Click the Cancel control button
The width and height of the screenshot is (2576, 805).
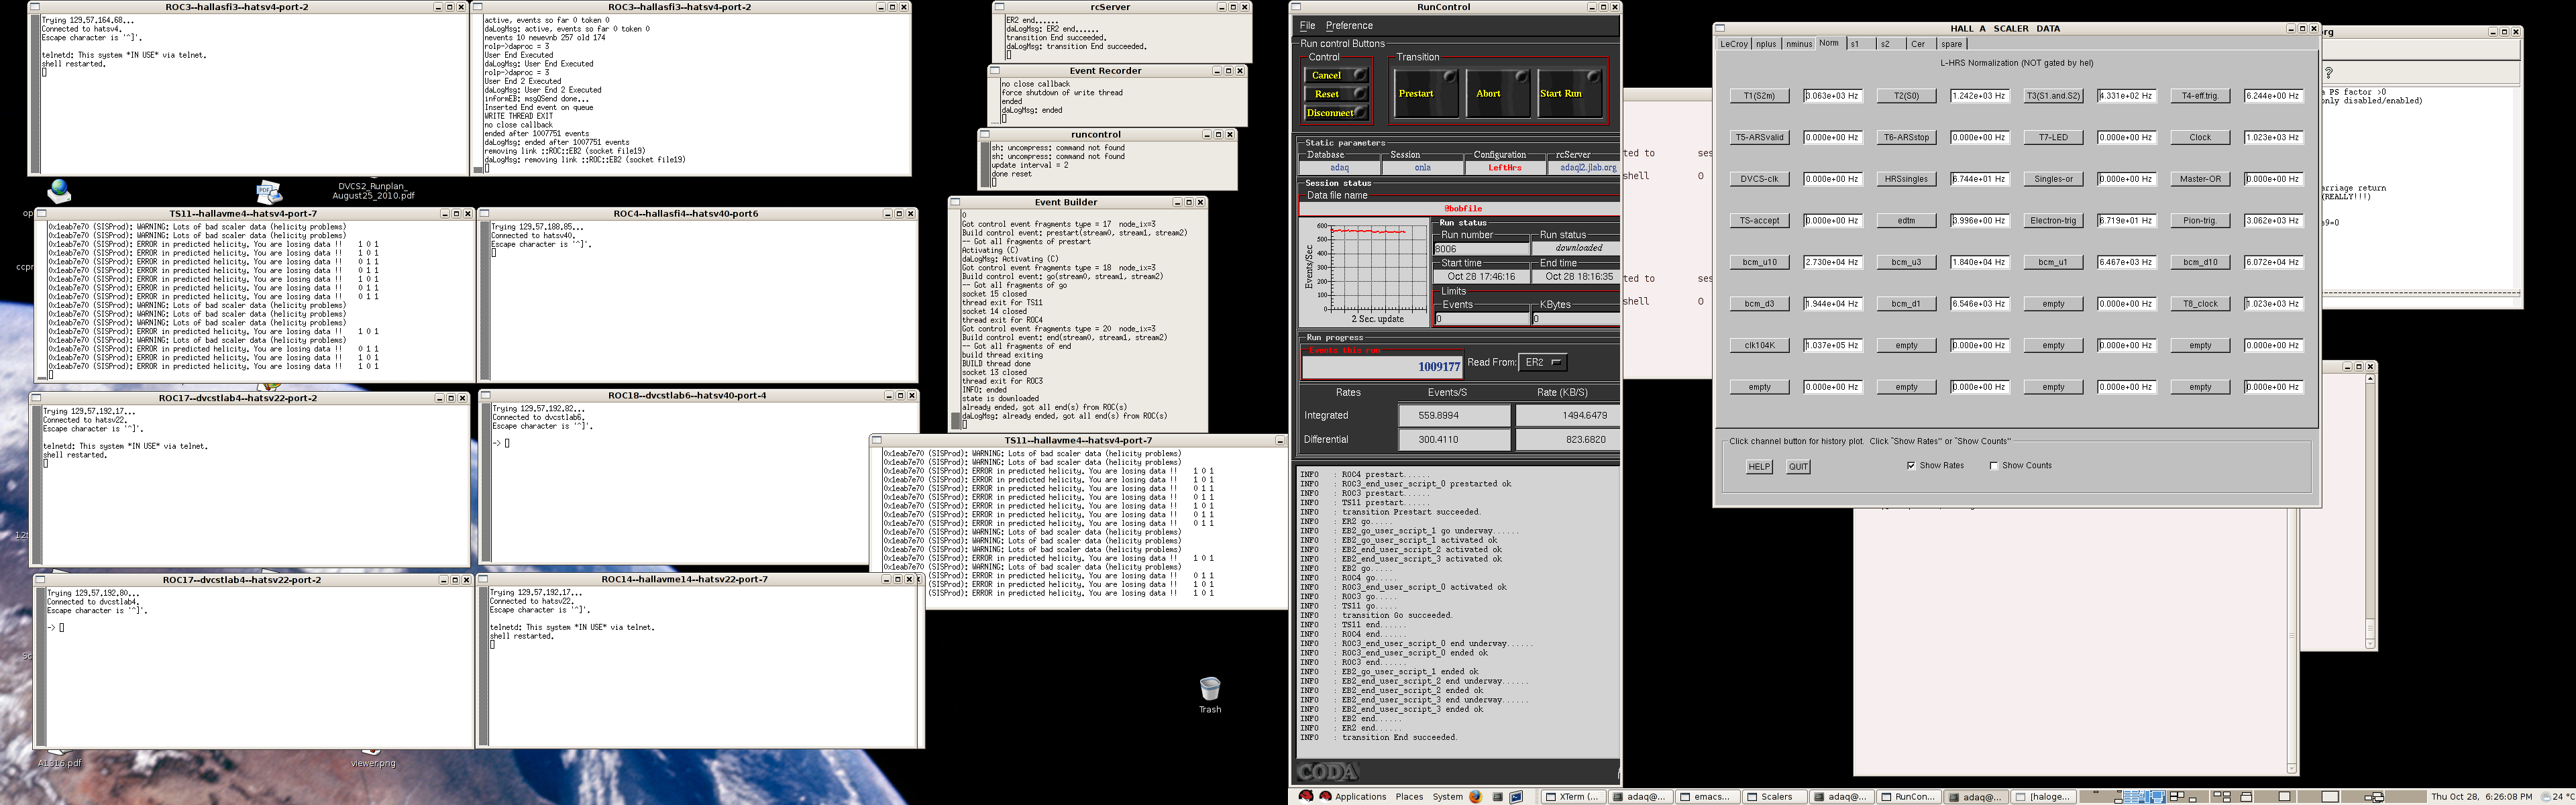tap(1335, 75)
